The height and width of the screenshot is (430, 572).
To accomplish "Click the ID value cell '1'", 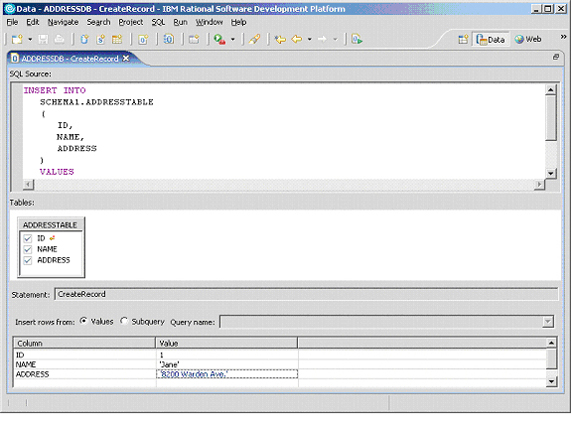I will coord(227,355).
